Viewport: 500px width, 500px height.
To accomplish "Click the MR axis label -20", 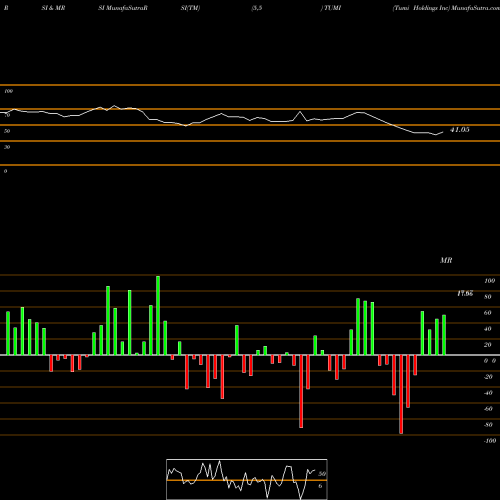I will point(488,377).
